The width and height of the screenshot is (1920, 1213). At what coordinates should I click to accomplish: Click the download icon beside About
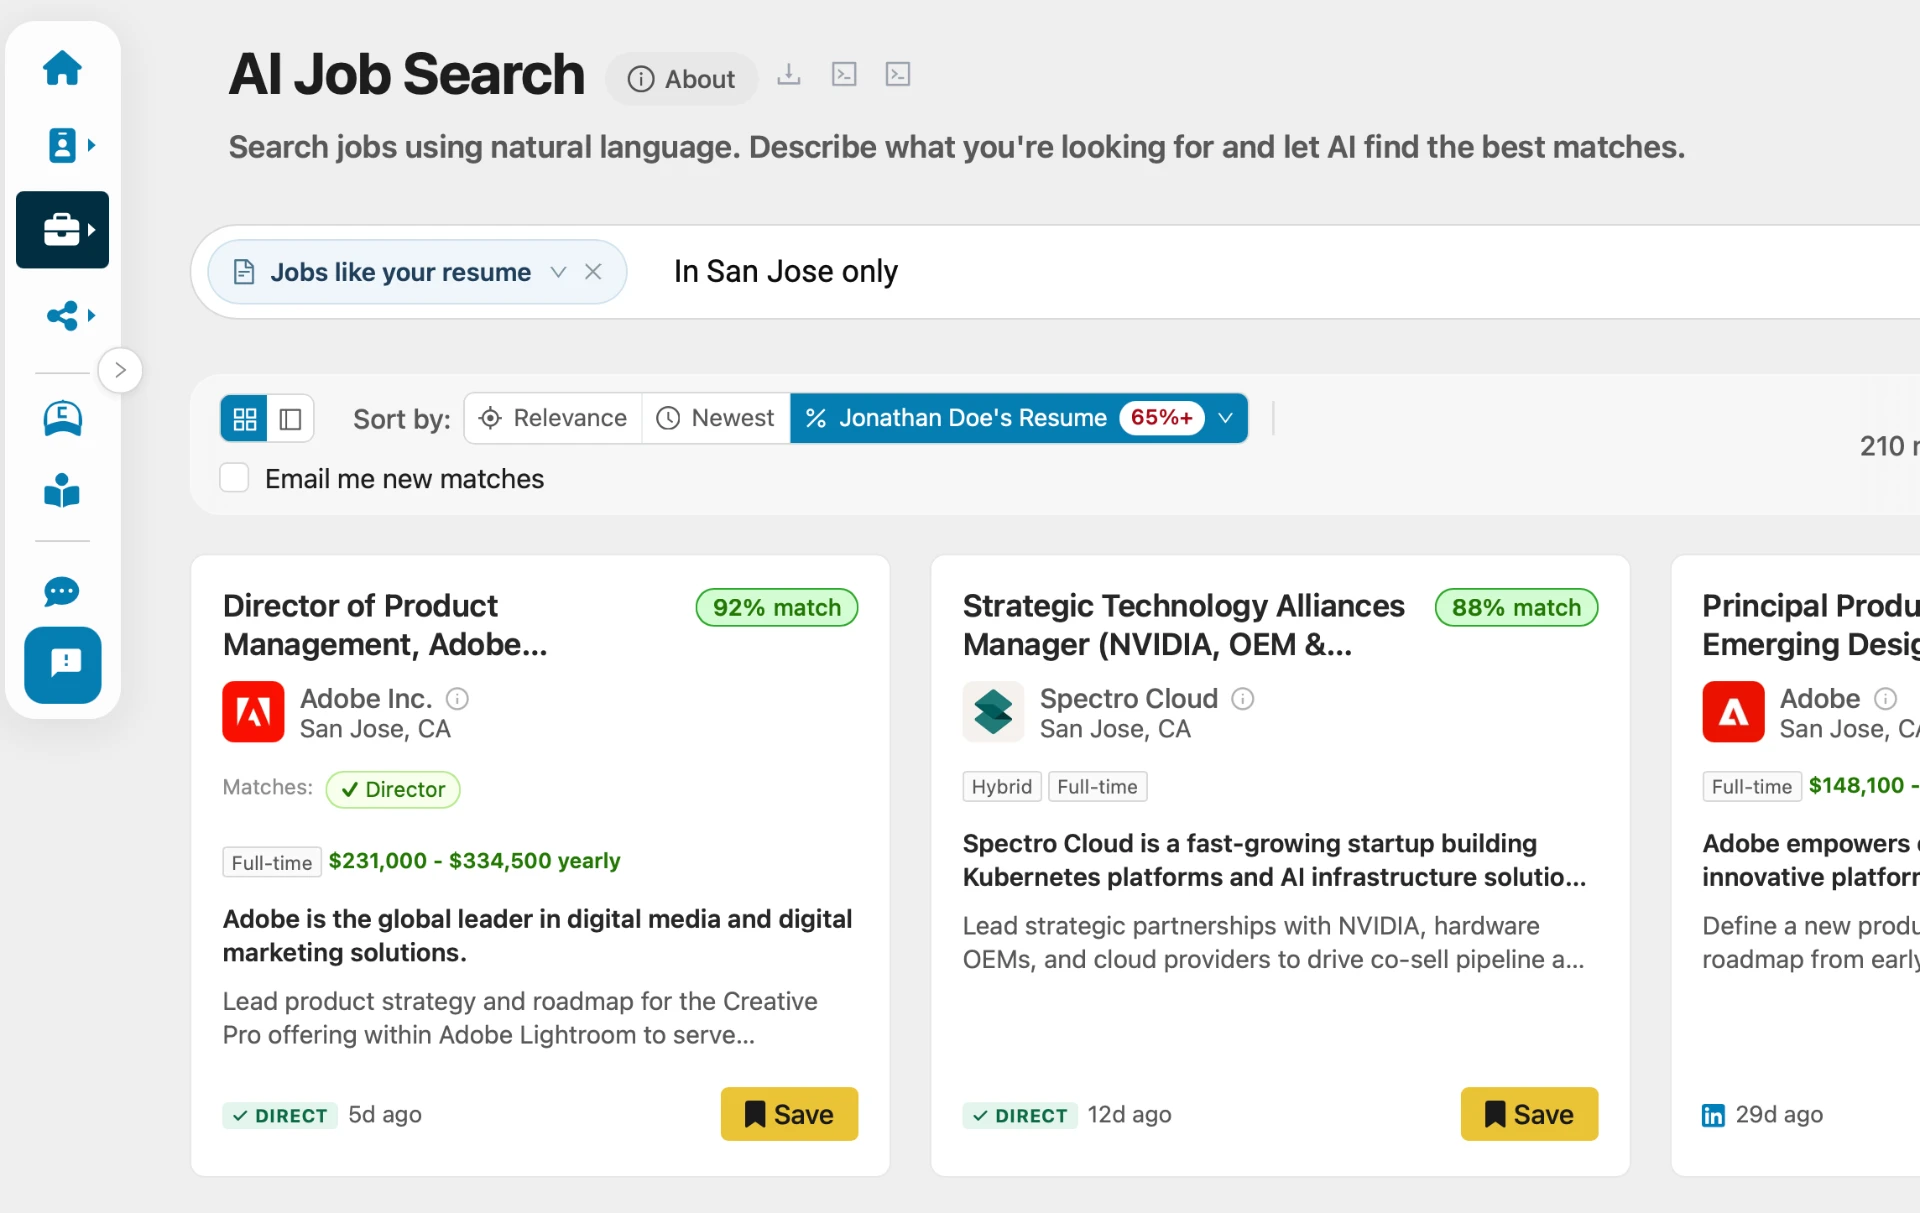789,74
